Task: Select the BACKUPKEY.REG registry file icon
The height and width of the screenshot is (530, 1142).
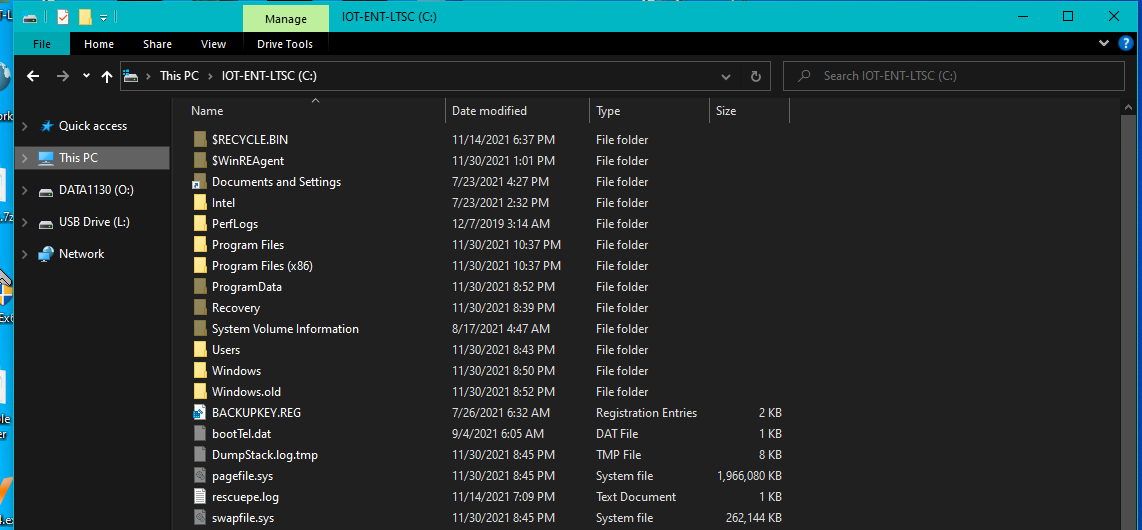Action: 200,413
